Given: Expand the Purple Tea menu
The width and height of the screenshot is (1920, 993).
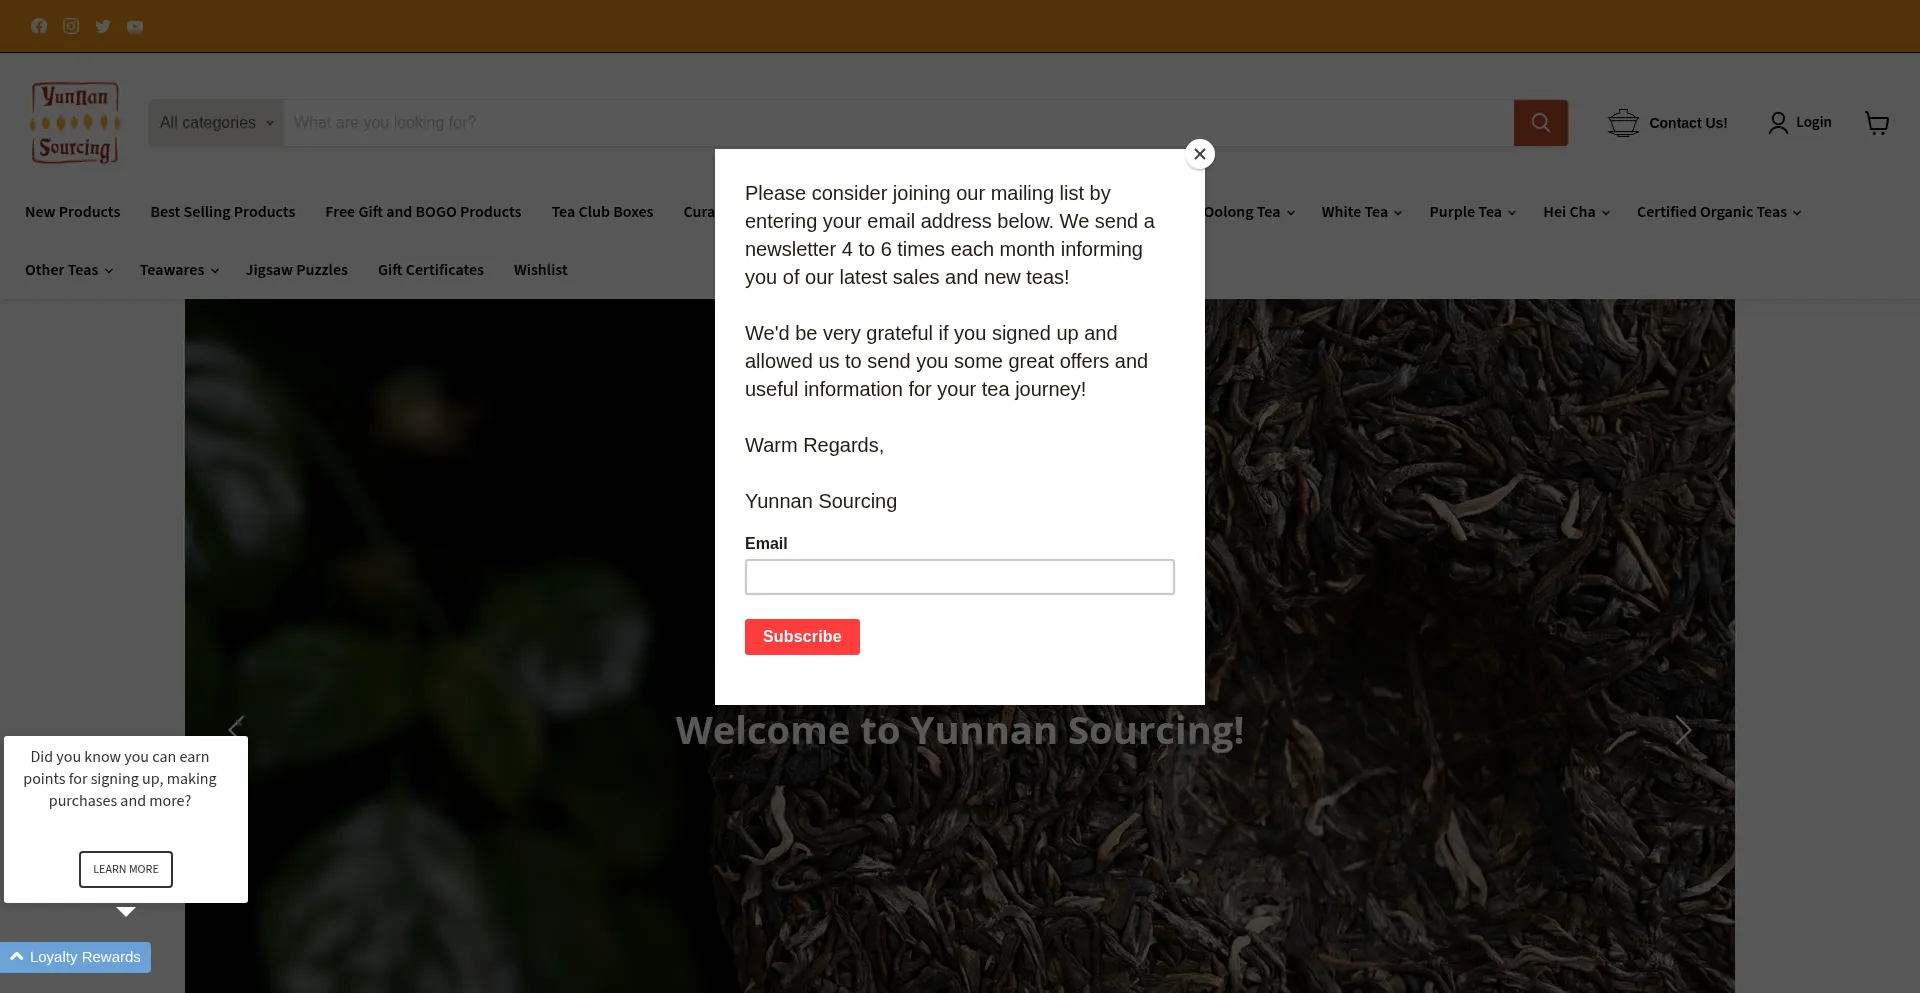Looking at the screenshot, I should (x=1473, y=212).
